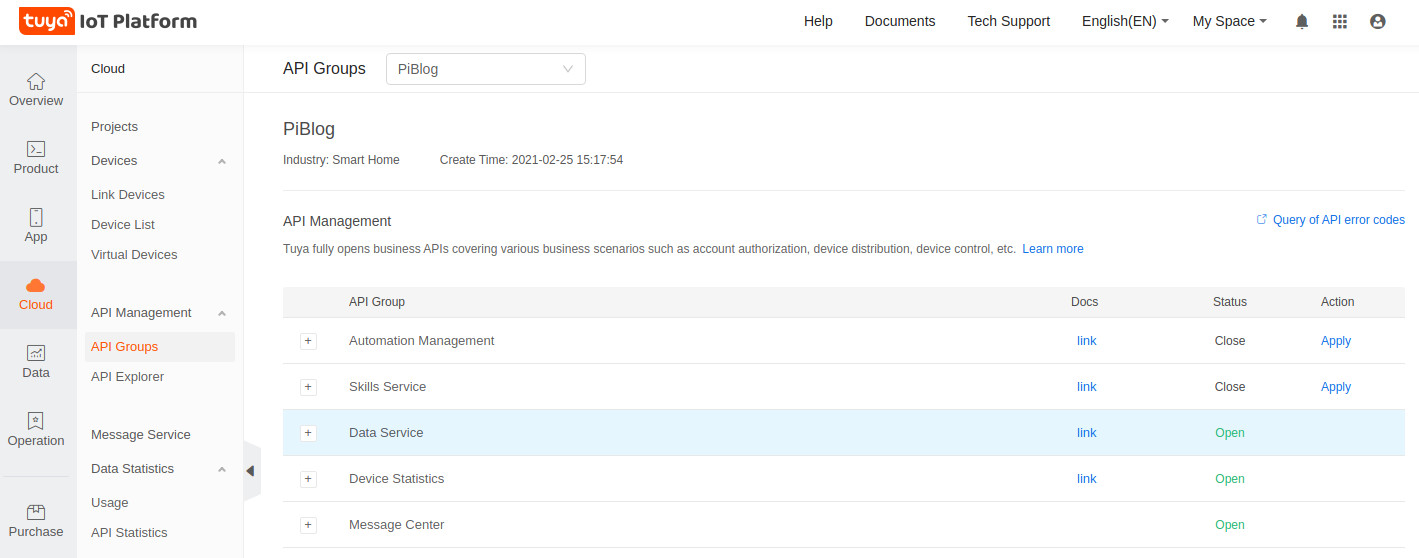Collapse the Devices menu group
Viewport: 1419px width, 558px height.
click(222, 161)
